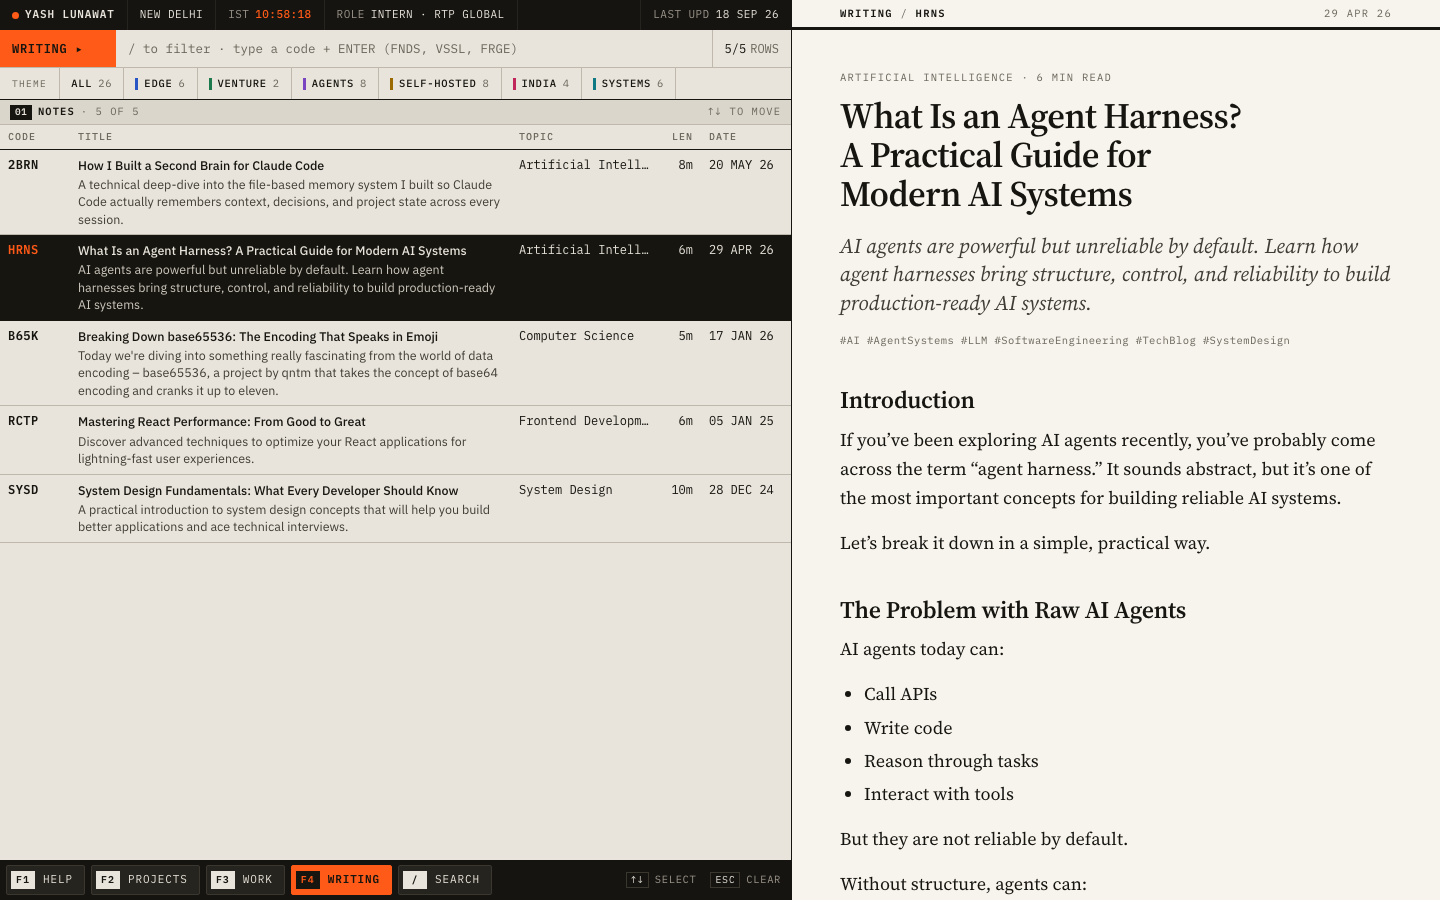The image size is (1440, 900).
Task: Filter by the SYSTEMS theme tab
Action: click(x=628, y=84)
